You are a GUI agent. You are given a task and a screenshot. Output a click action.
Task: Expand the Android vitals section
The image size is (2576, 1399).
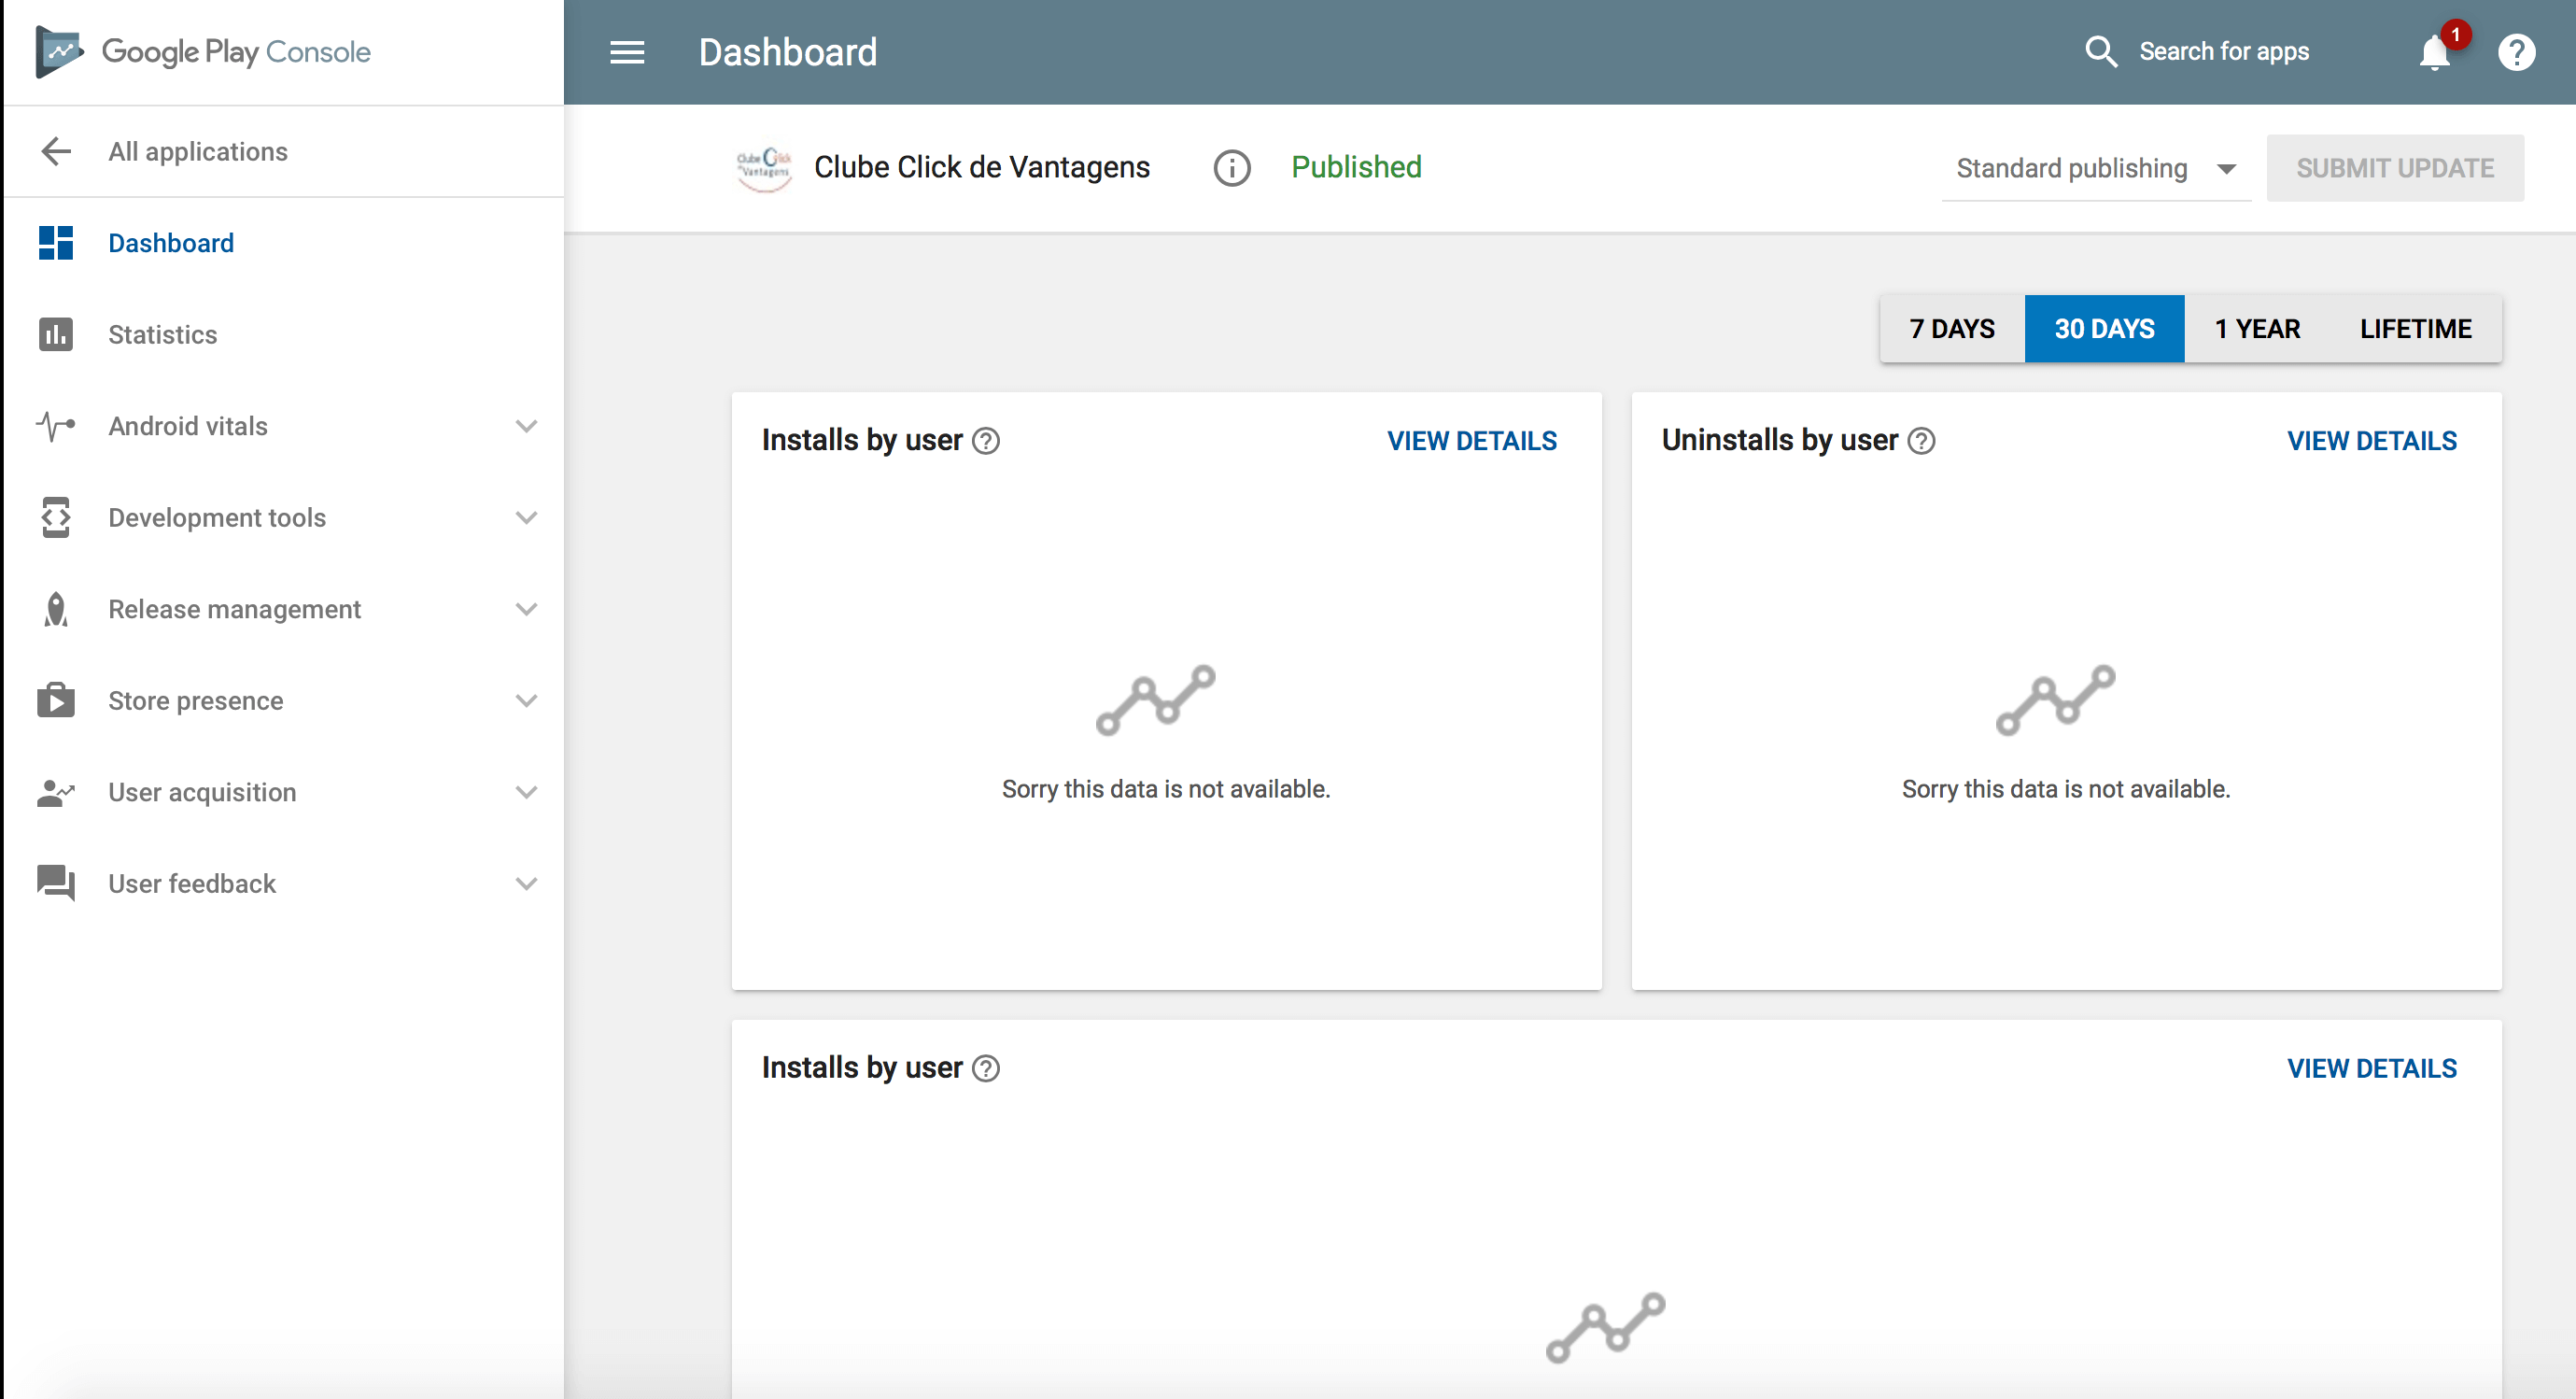(526, 426)
